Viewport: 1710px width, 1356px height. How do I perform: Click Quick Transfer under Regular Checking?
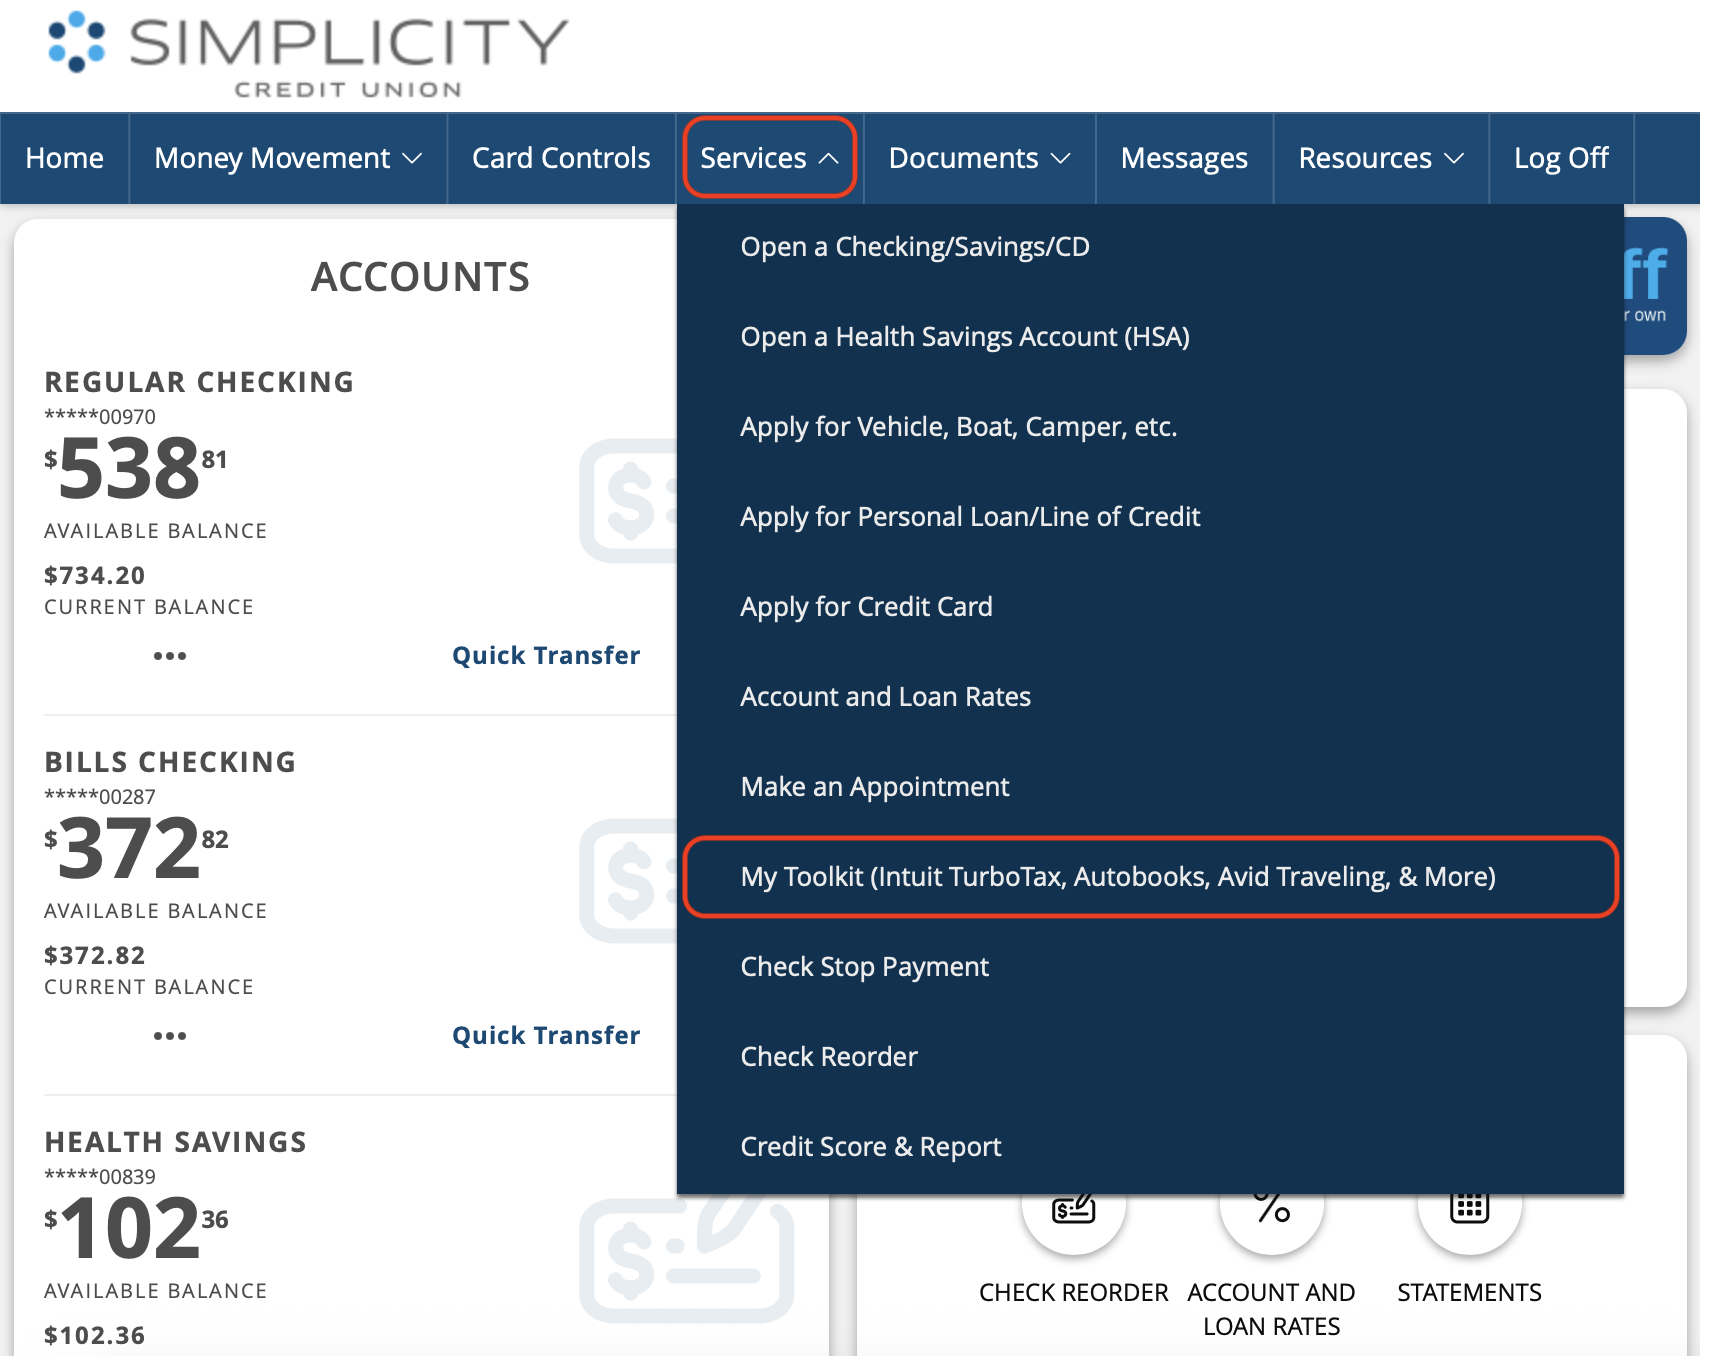(545, 656)
